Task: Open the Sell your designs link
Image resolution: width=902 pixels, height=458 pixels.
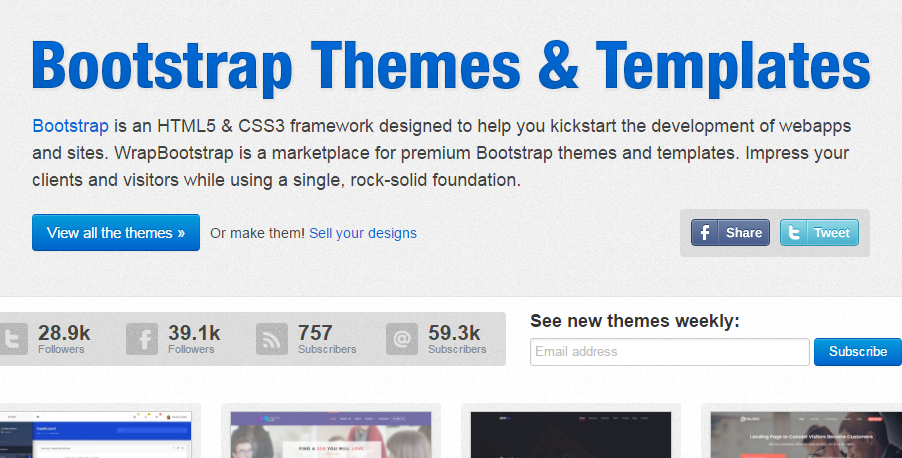Action: coord(363,233)
